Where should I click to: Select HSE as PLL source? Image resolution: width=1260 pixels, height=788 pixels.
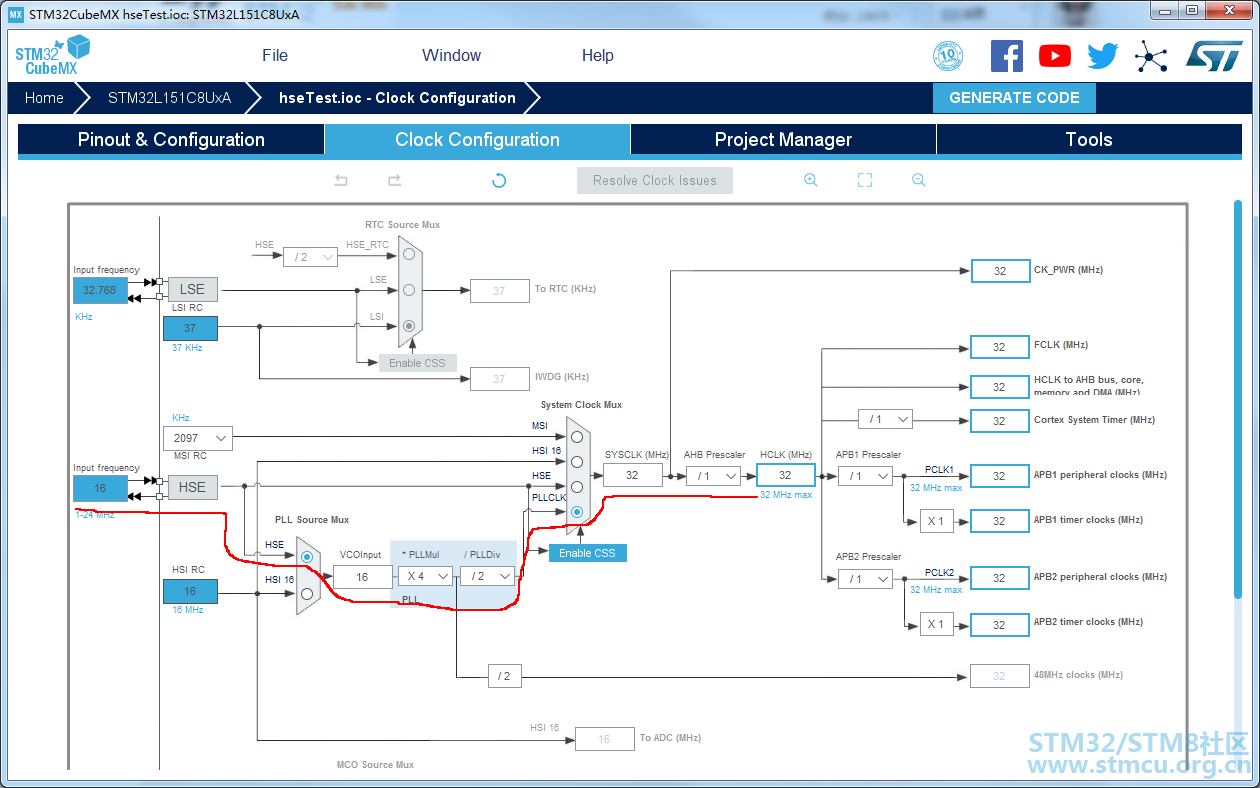307,556
